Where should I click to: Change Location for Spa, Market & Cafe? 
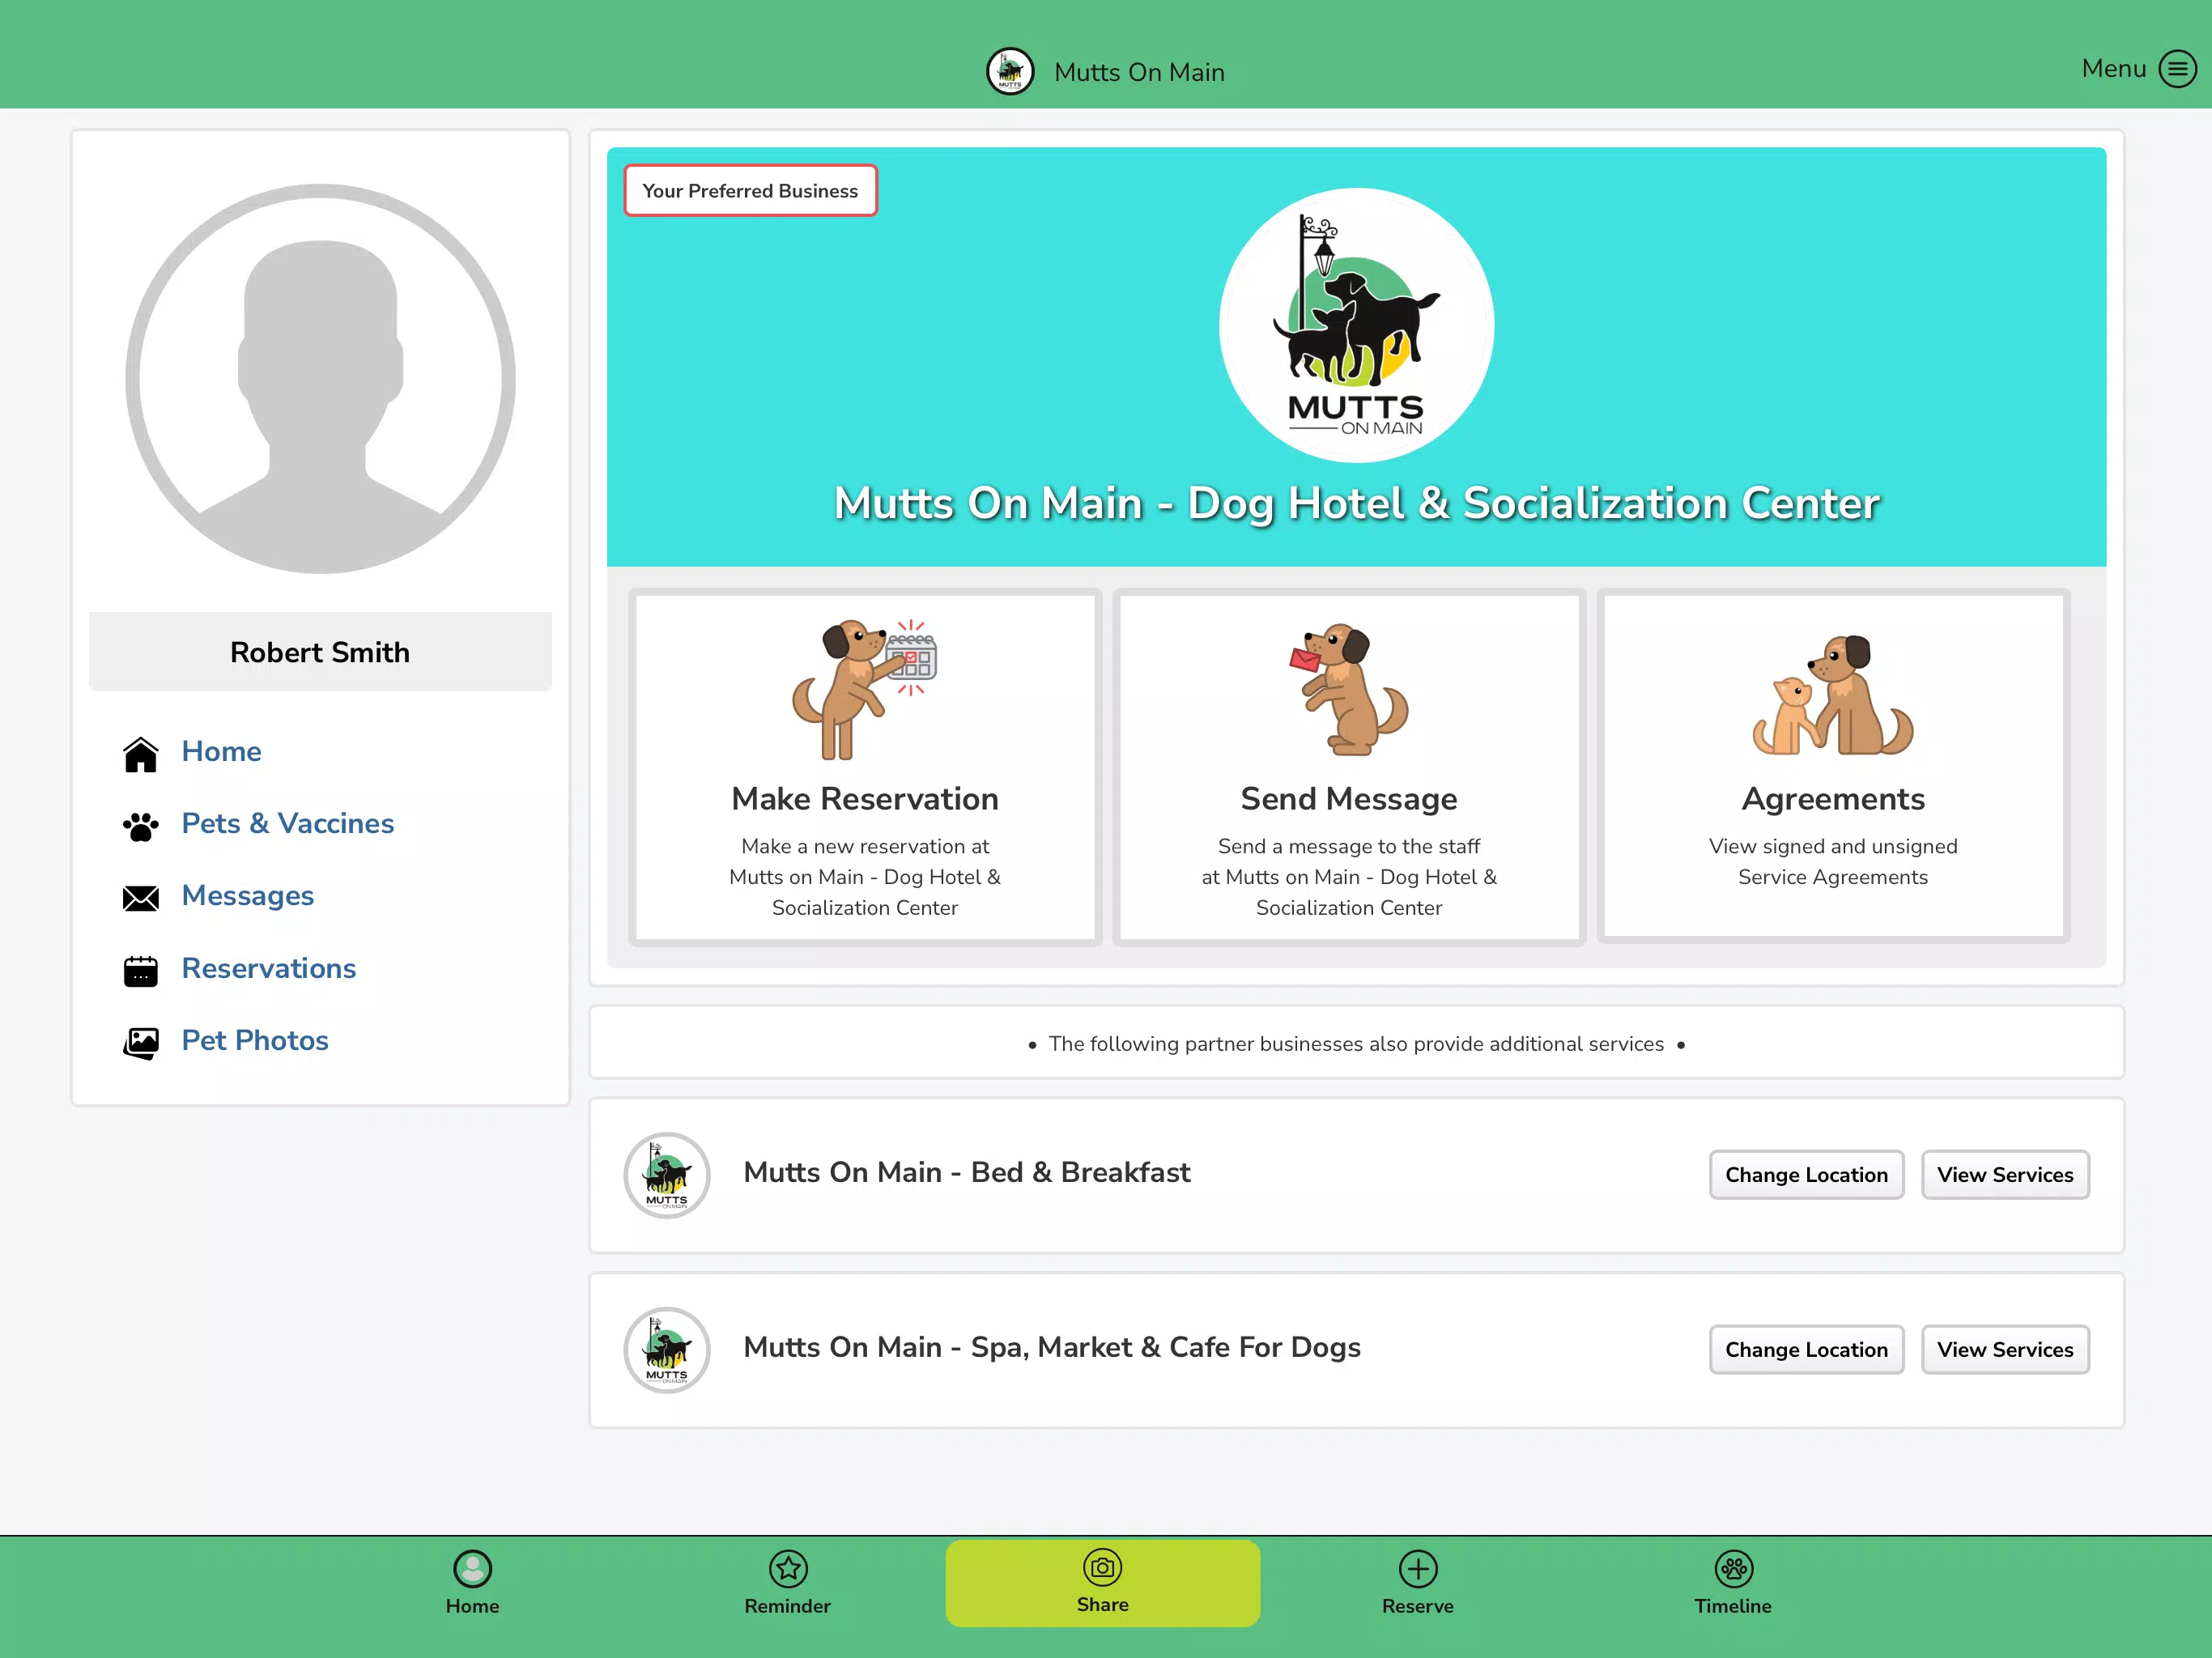point(1806,1349)
